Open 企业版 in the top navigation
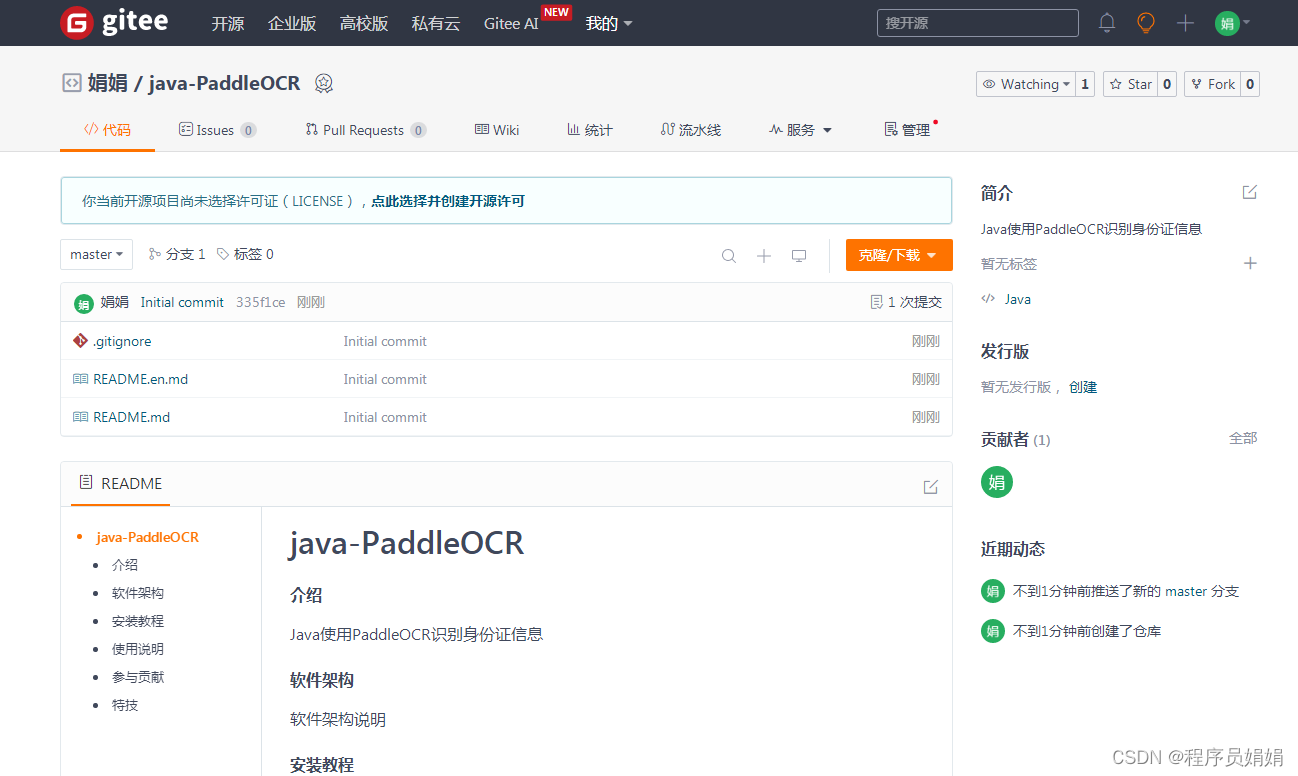The width and height of the screenshot is (1298, 776). coord(292,23)
